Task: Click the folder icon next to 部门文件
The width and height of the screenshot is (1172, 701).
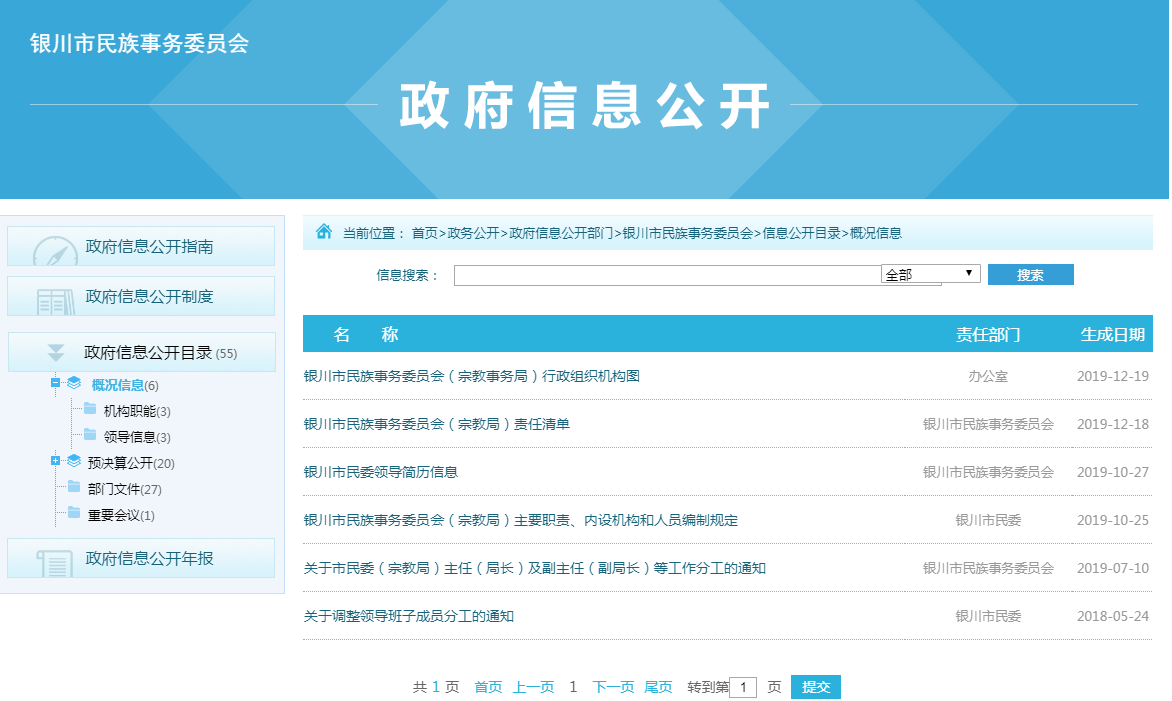Action: [74, 487]
